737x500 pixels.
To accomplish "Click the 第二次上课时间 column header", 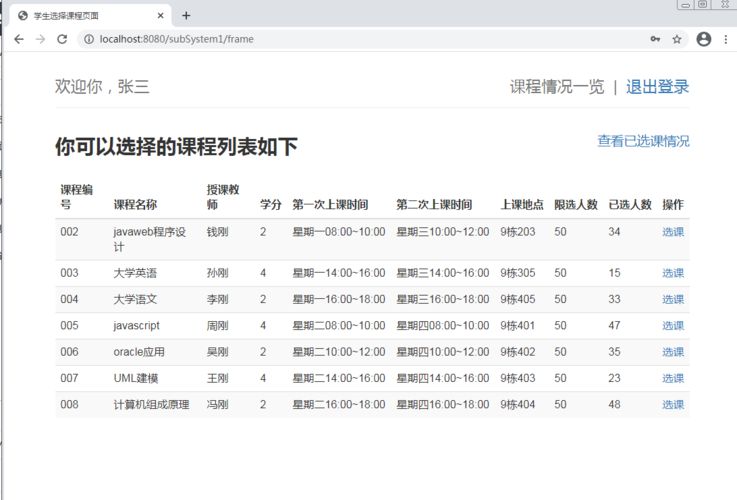I will point(434,204).
